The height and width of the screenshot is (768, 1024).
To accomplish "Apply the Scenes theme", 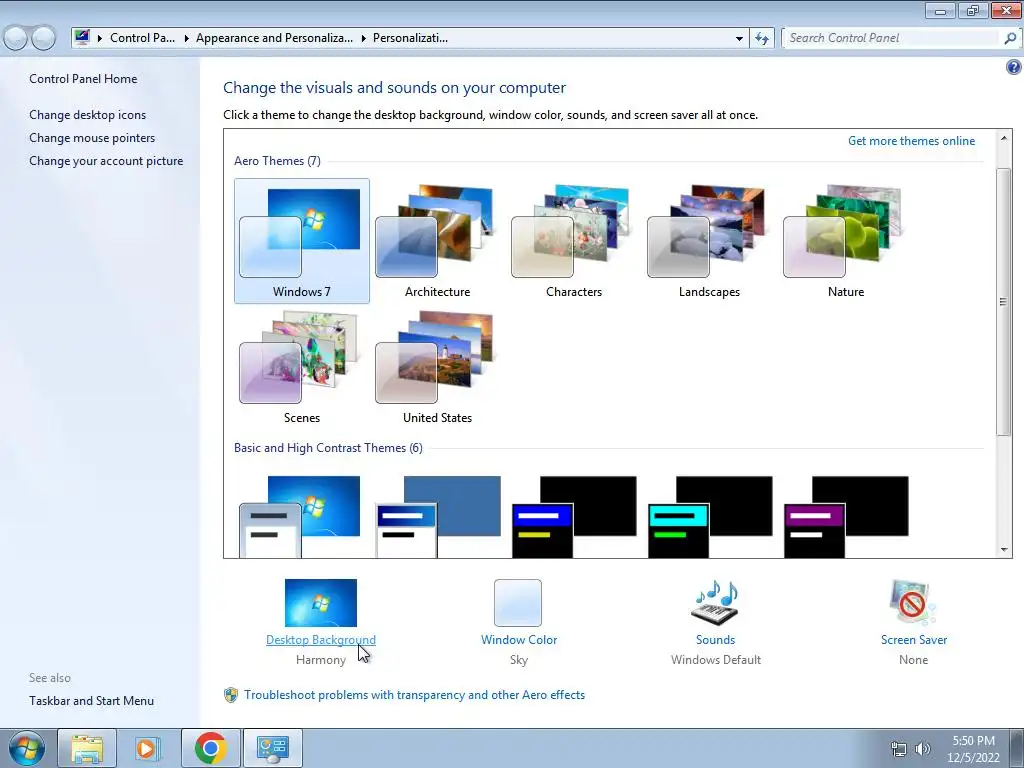I will click(302, 367).
